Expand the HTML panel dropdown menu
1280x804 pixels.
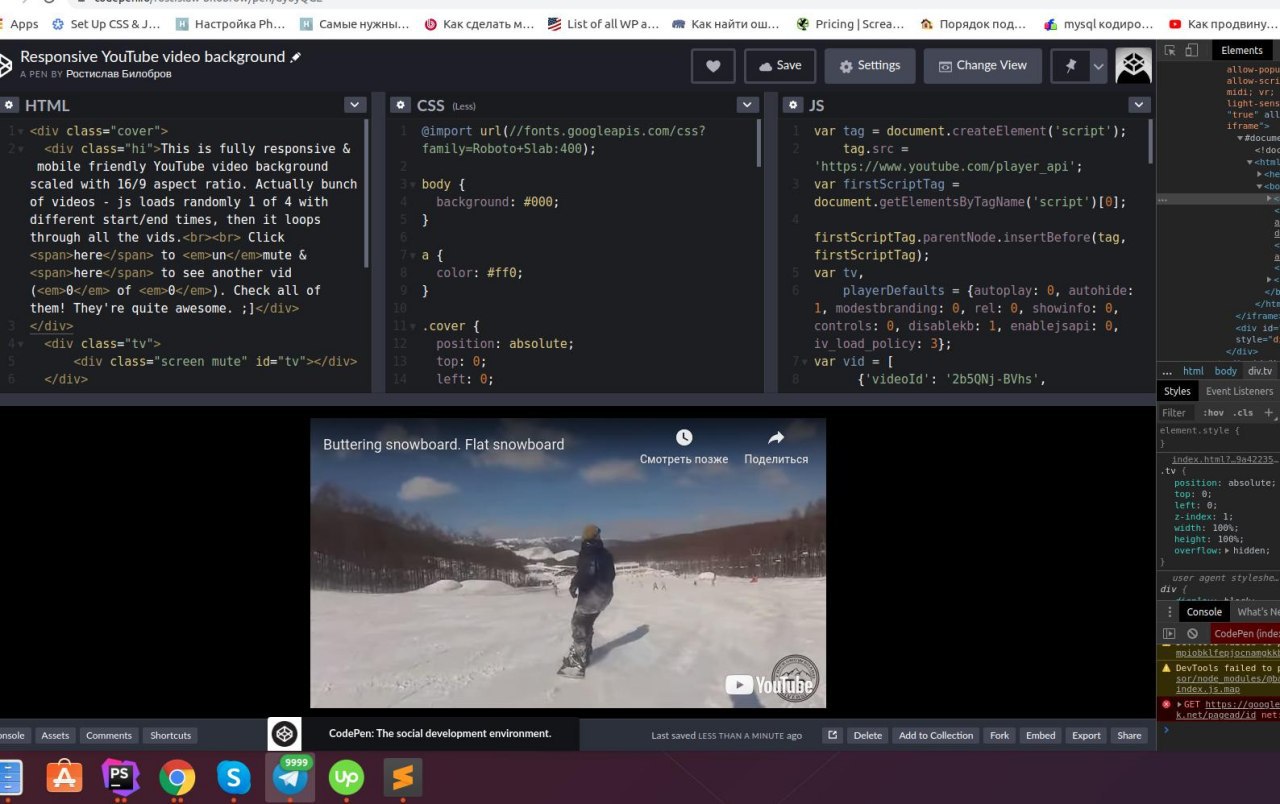pos(355,105)
